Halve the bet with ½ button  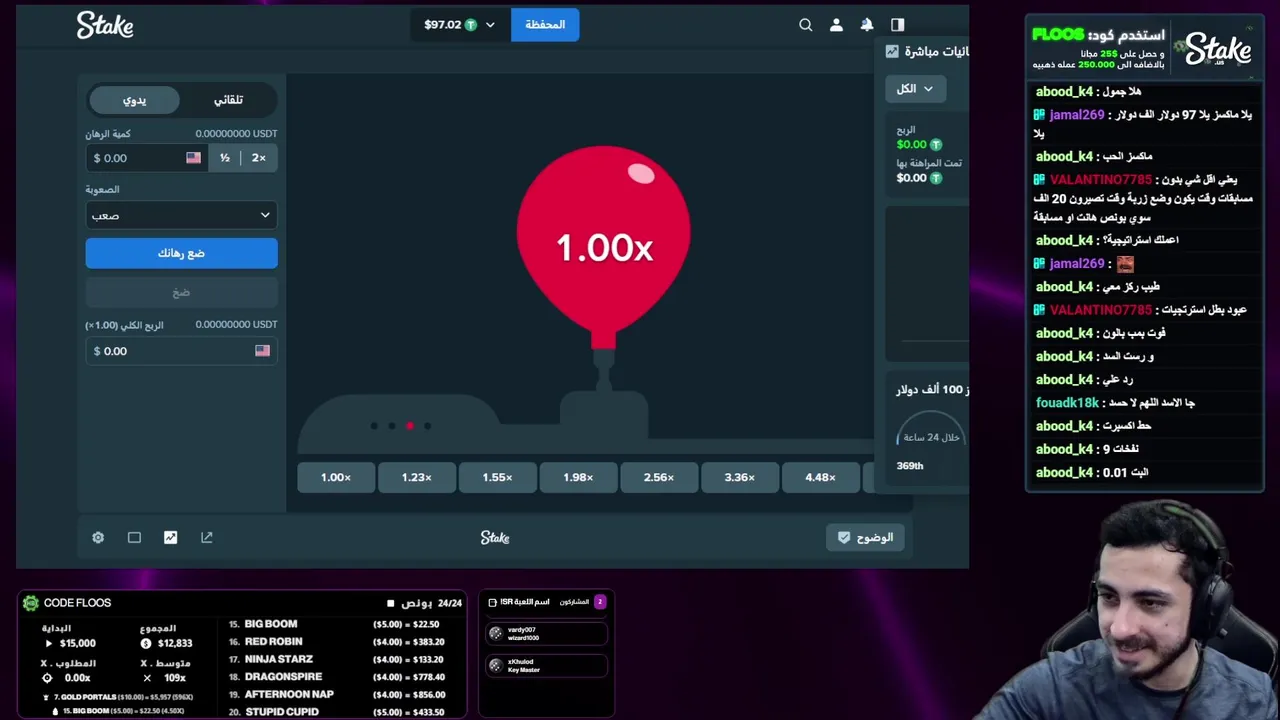click(x=225, y=157)
